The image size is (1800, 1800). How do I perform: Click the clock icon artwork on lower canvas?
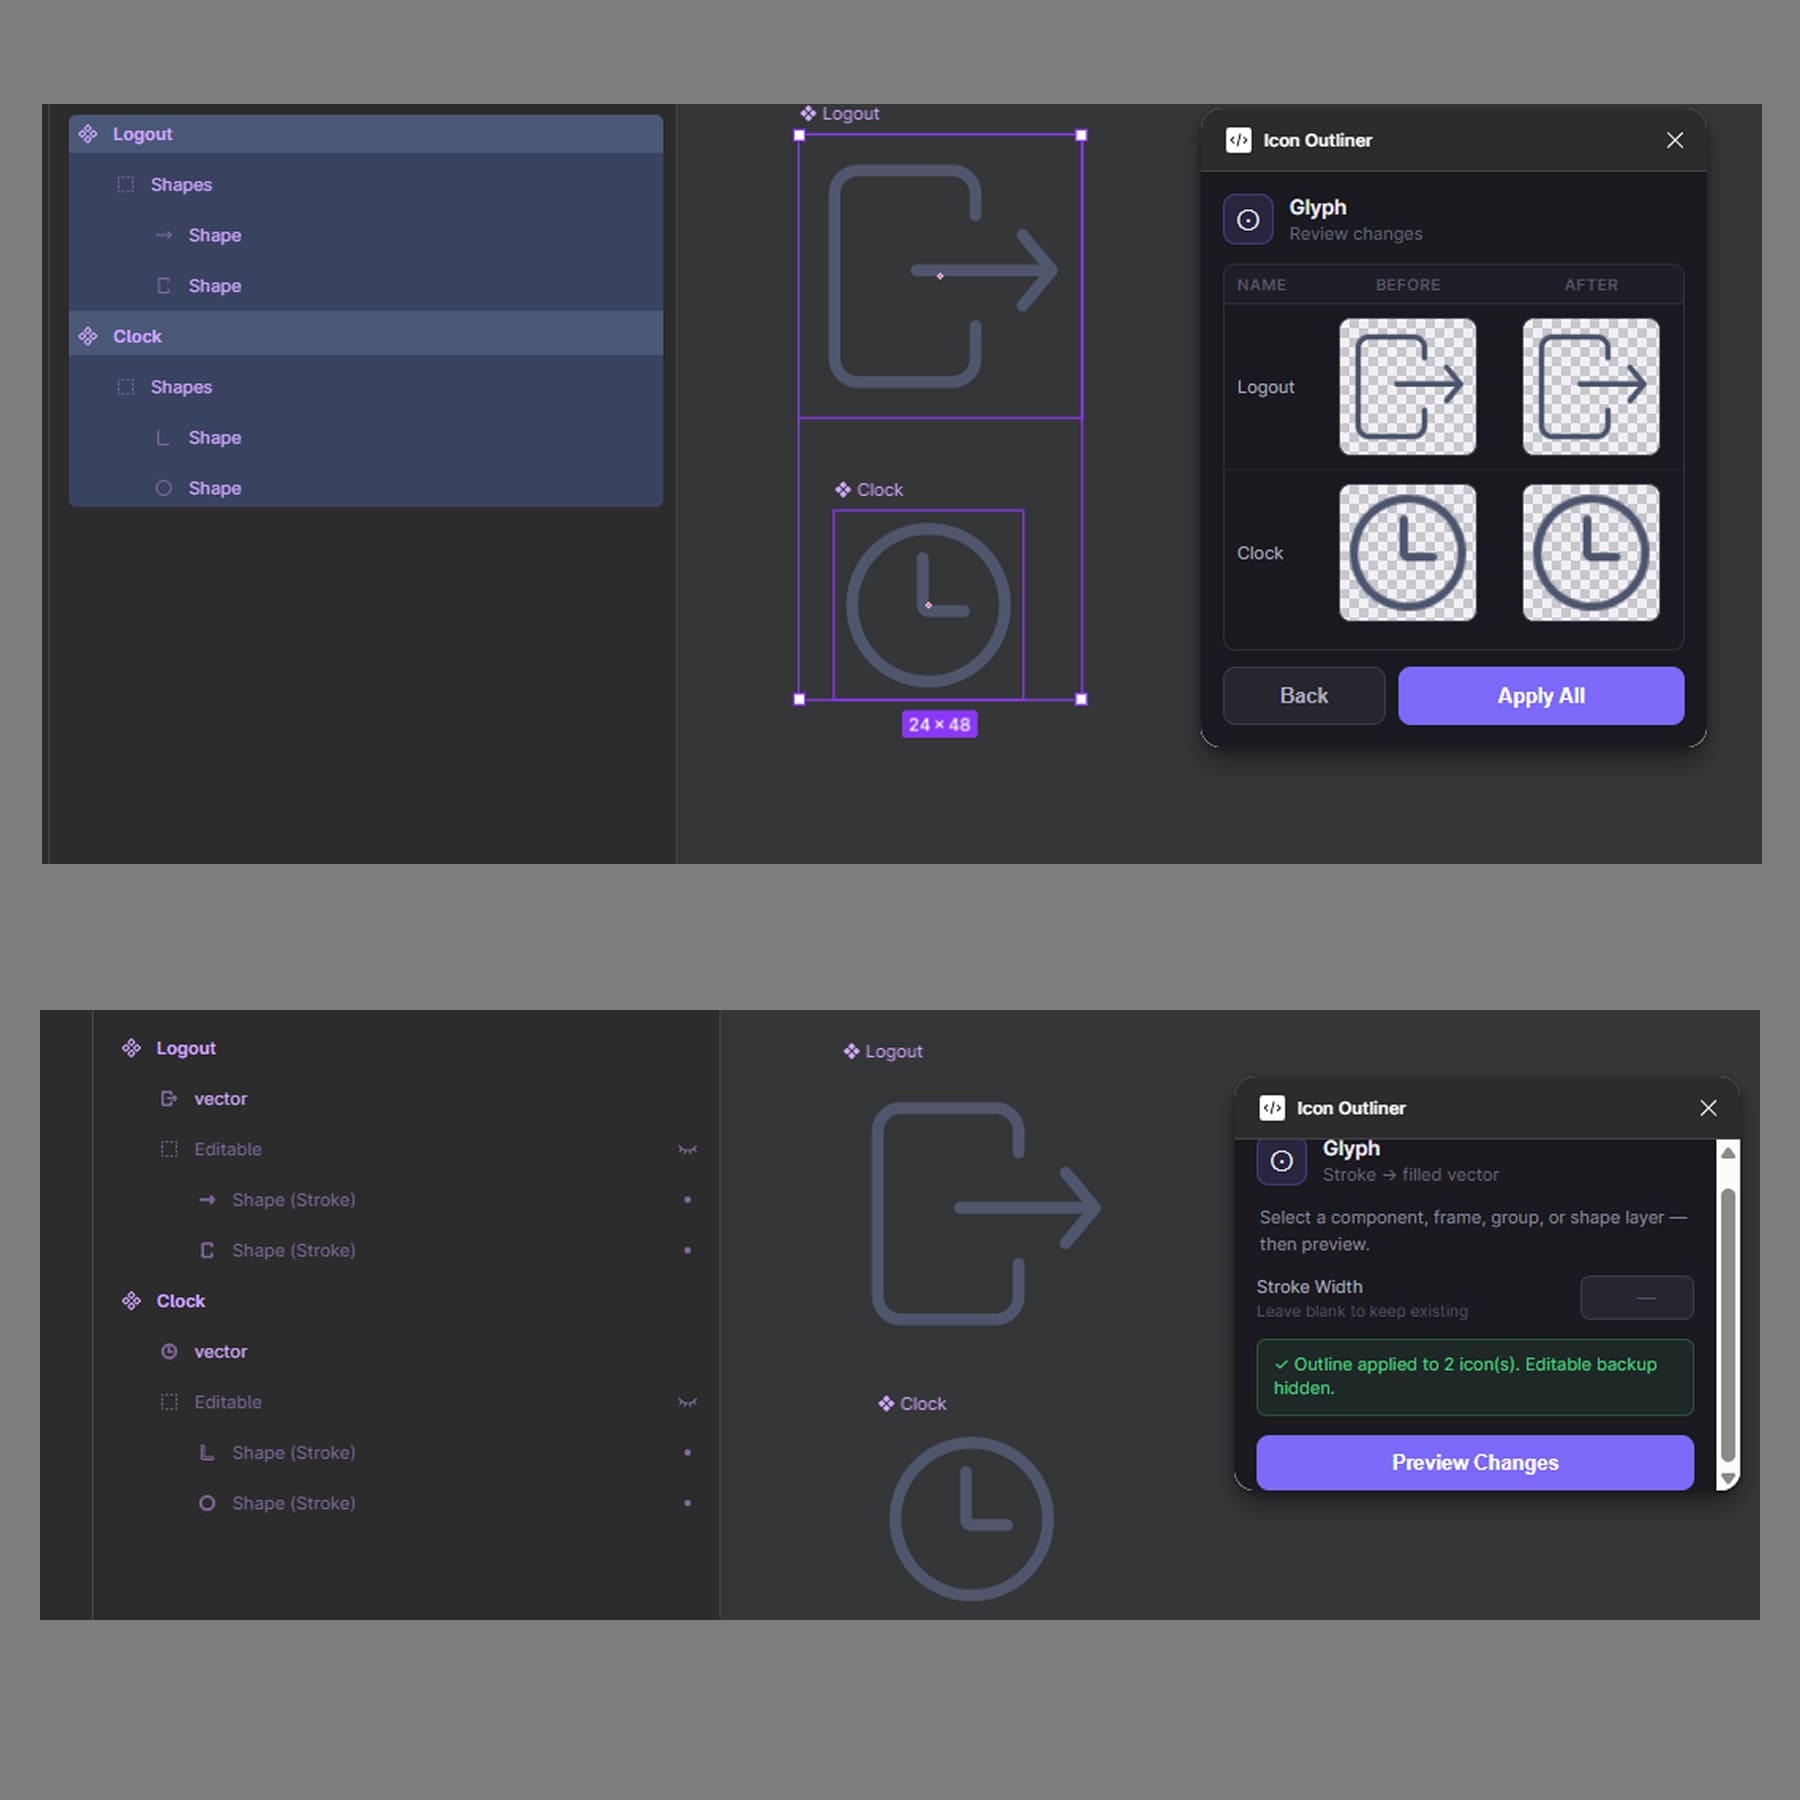[971, 1519]
